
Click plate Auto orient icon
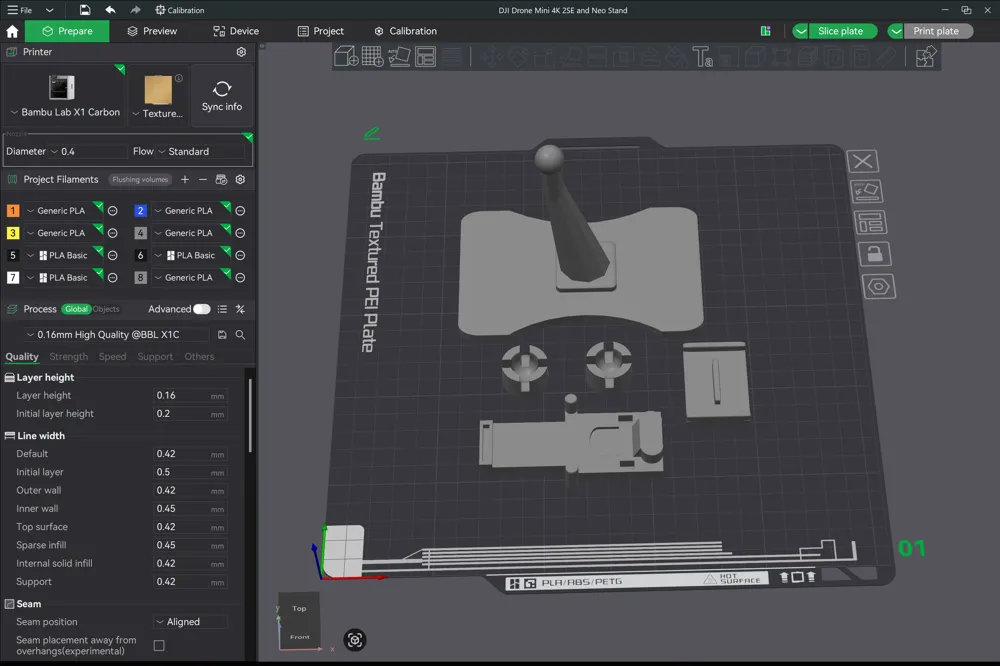tap(867, 191)
